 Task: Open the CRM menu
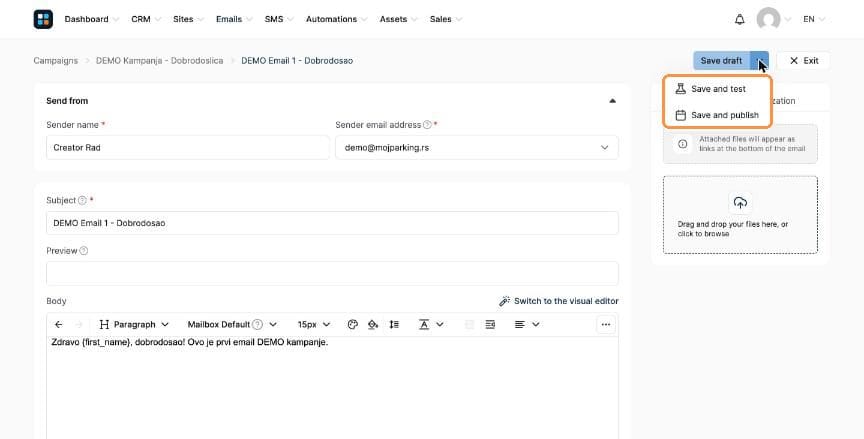pyautogui.click(x=145, y=19)
